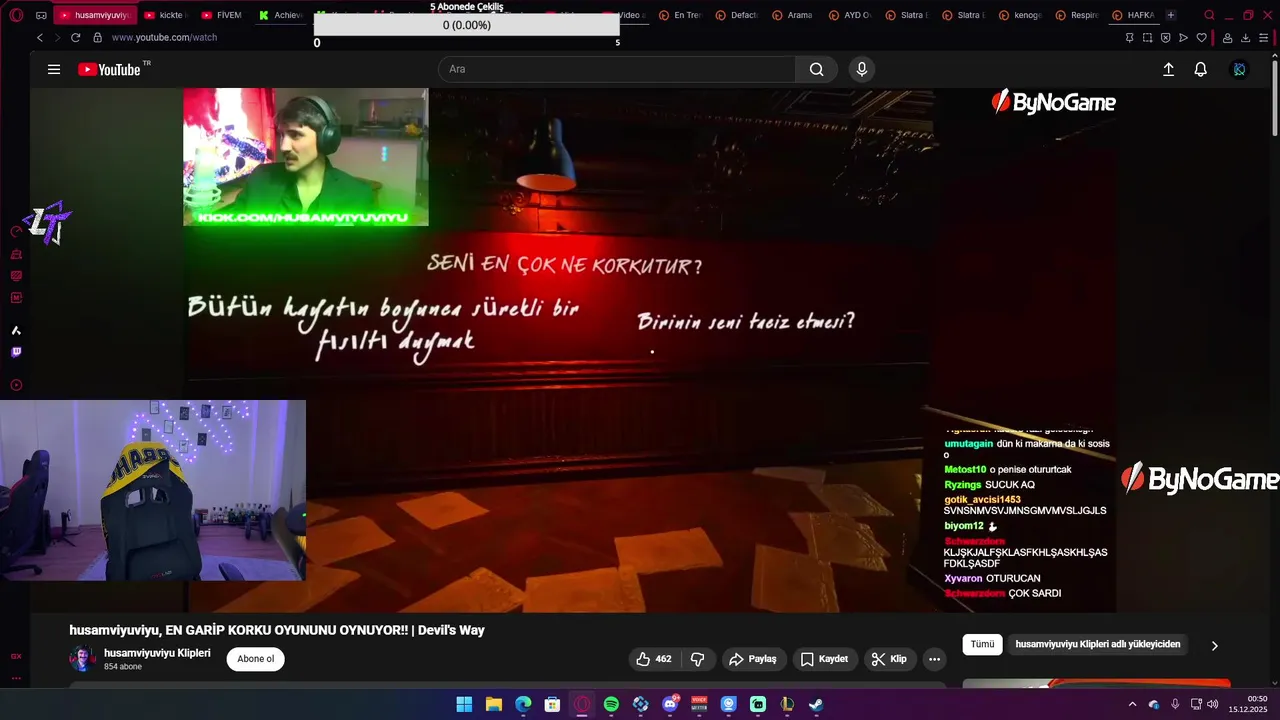This screenshot has width=1280, height=720.
Task: Switch to the FİVEM browser tab
Action: coord(221,15)
